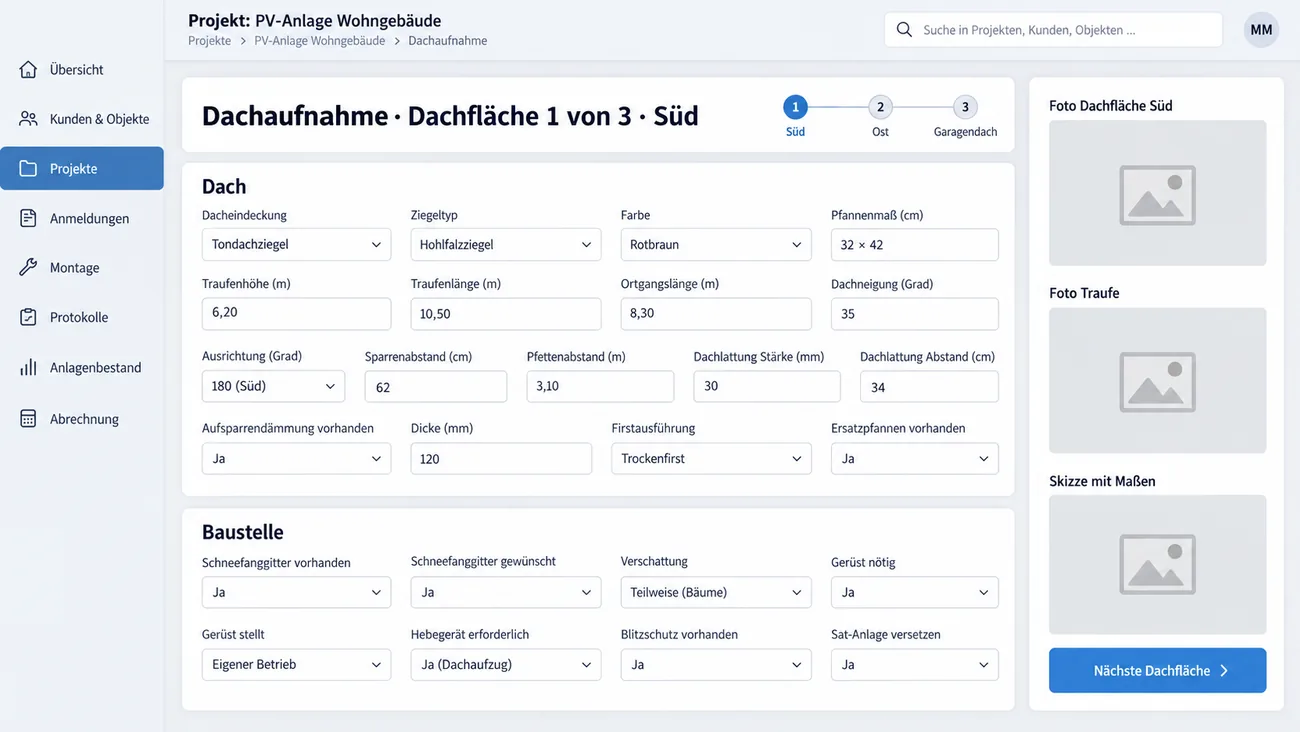This screenshot has height=732, width=1300.
Task: Open the Sat-Anlage versetzen dropdown
Action: tap(915, 665)
